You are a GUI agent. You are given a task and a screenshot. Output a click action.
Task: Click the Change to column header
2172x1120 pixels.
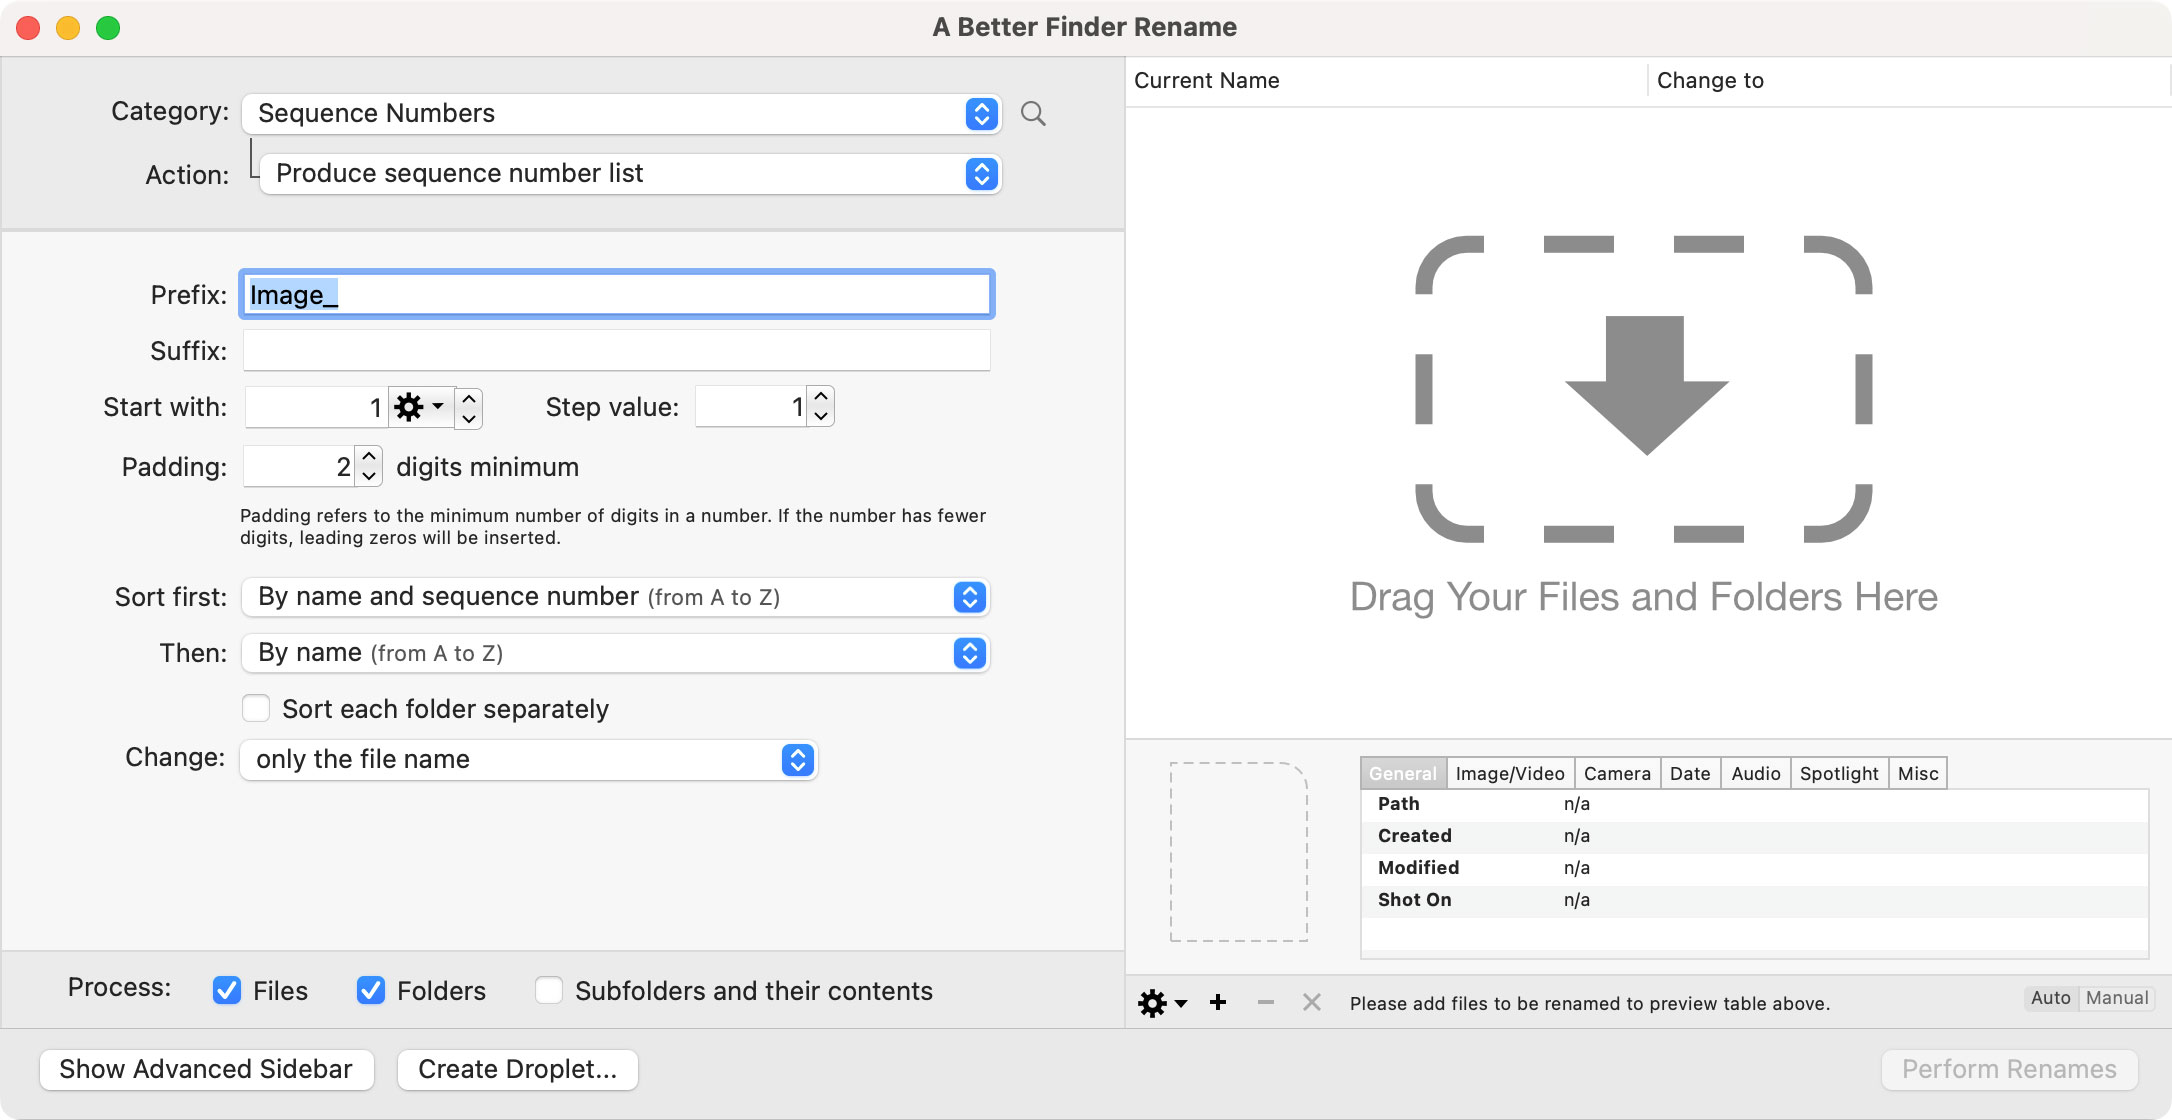coord(1908,80)
